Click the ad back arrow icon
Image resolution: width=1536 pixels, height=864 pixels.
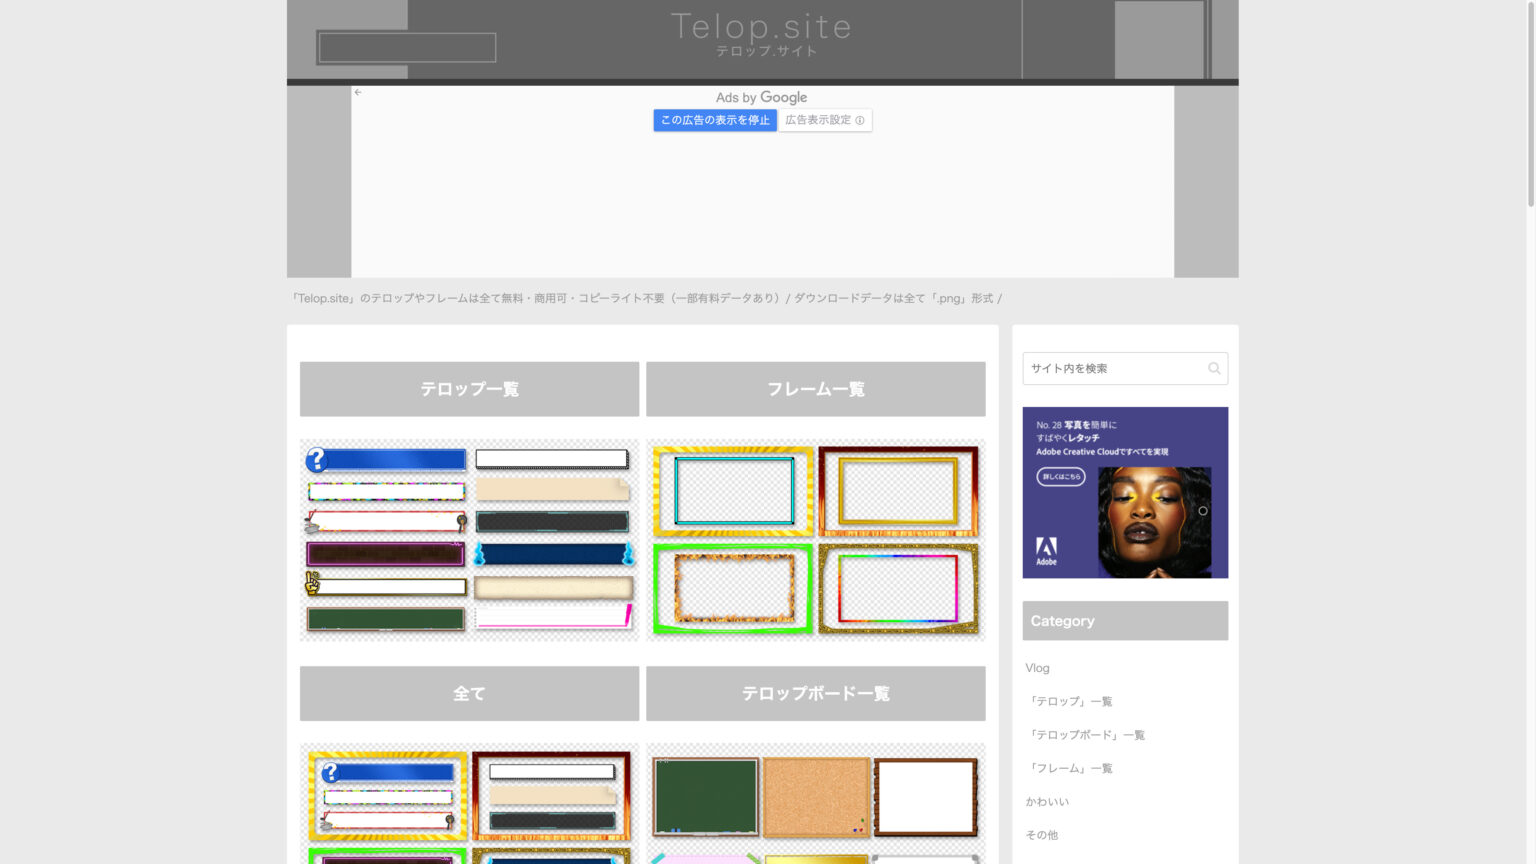tap(358, 92)
